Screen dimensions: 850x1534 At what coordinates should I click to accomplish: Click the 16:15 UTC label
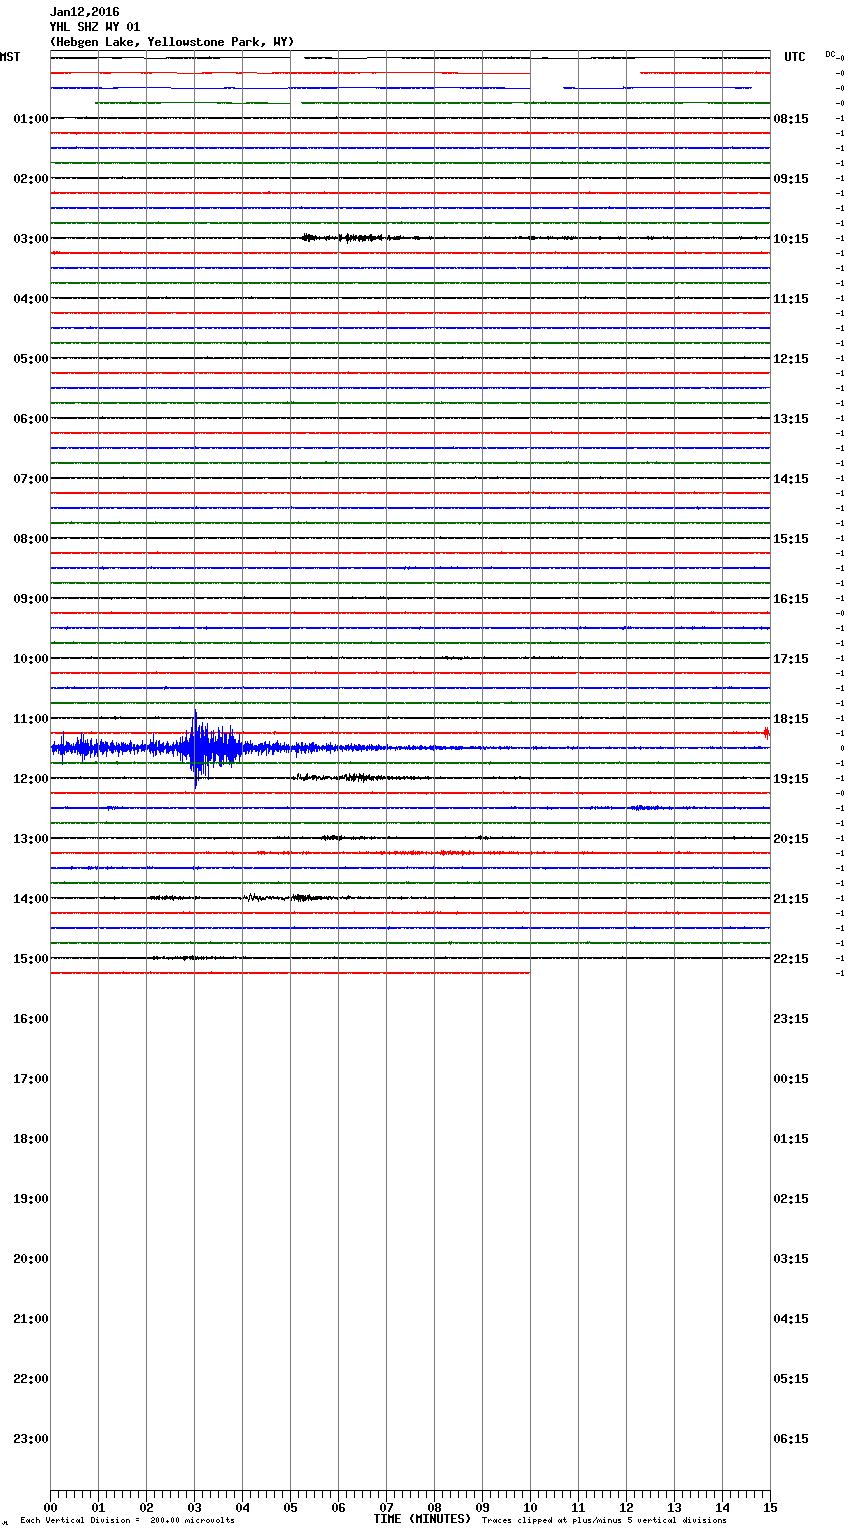pyautogui.click(x=791, y=599)
